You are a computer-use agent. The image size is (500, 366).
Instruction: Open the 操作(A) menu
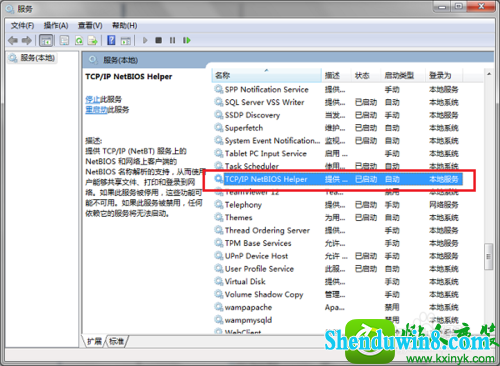click(x=56, y=25)
